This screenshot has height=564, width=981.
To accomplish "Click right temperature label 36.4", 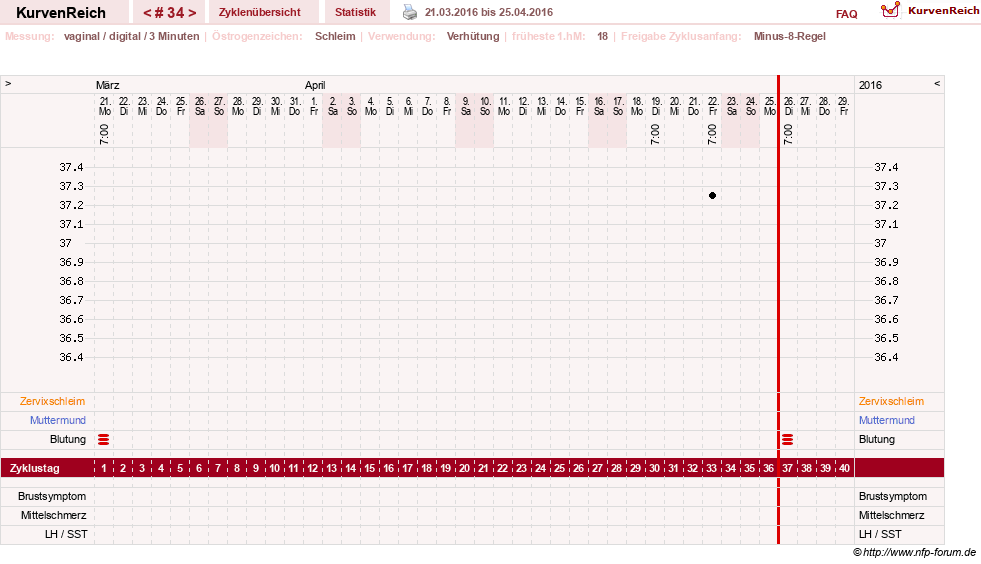I will pyautogui.click(x=886, y=357).
